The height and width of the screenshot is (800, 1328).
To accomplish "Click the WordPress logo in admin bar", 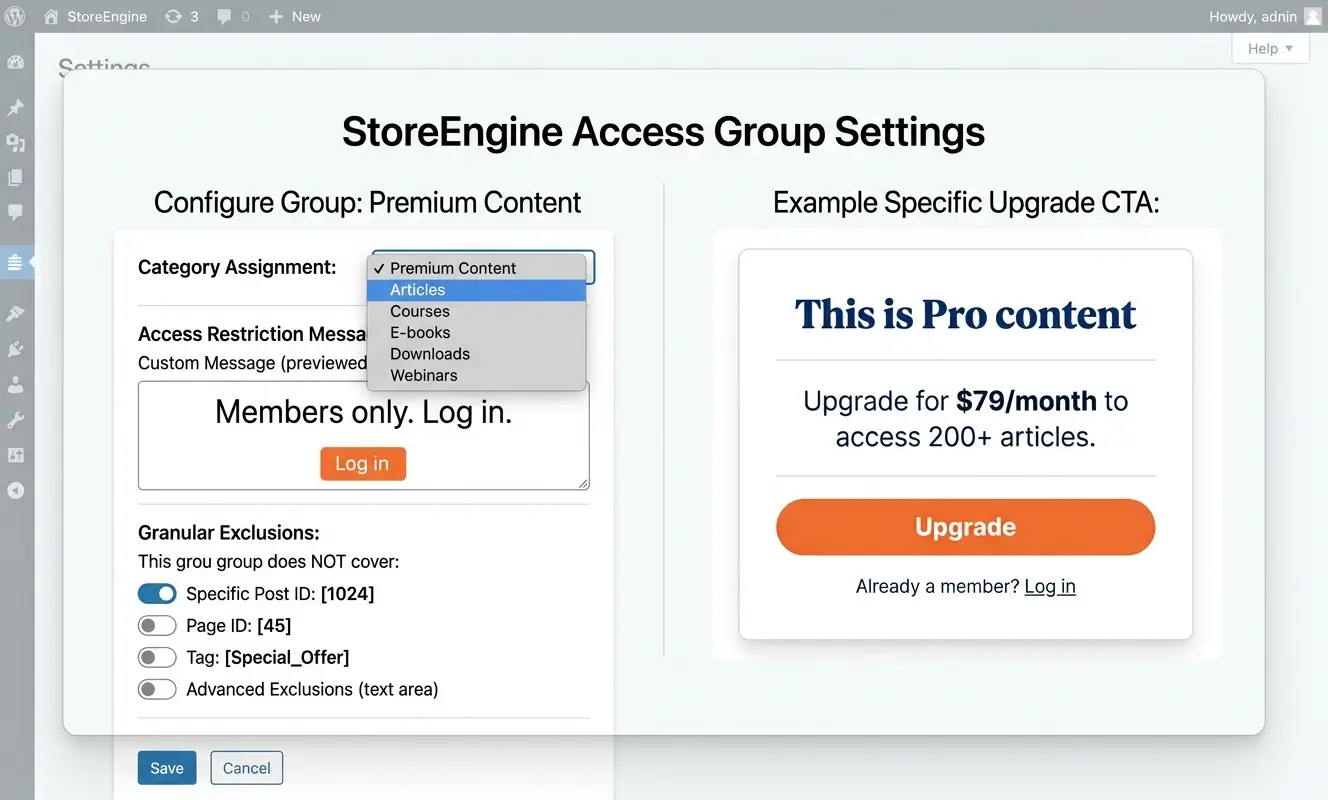I will [15, 16].
